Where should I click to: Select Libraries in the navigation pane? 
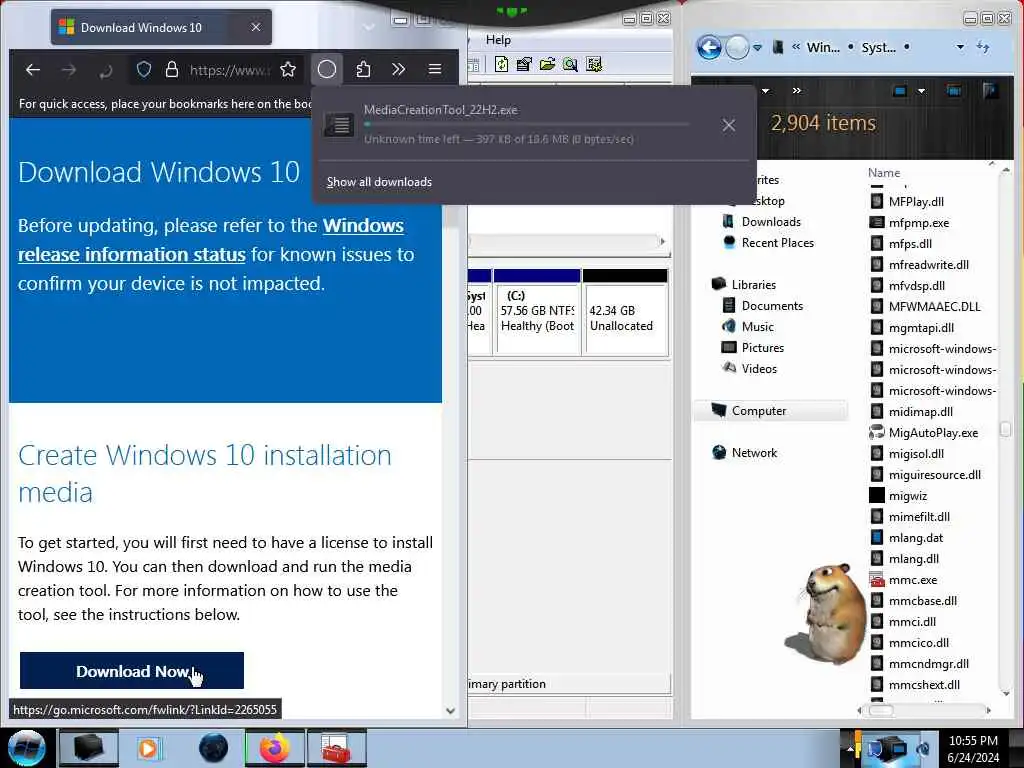pos(744,284)
